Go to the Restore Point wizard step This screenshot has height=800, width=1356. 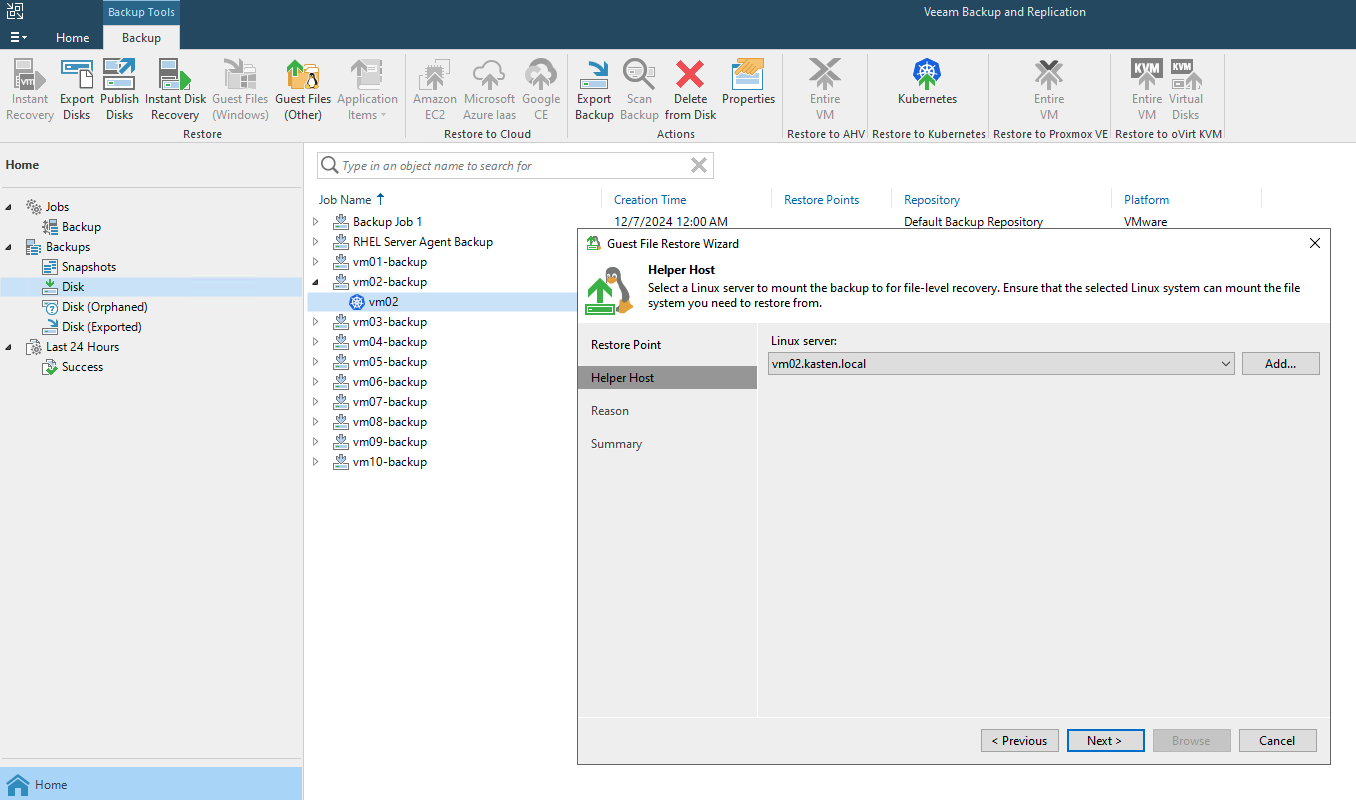pos(626,345)
